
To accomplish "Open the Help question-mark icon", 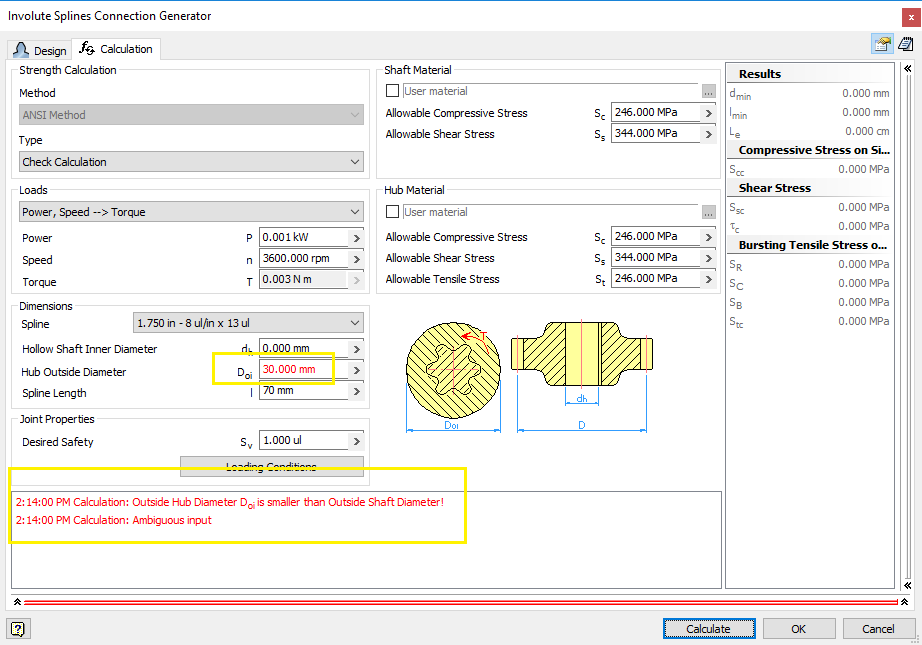I will click(x=18, y=628).
